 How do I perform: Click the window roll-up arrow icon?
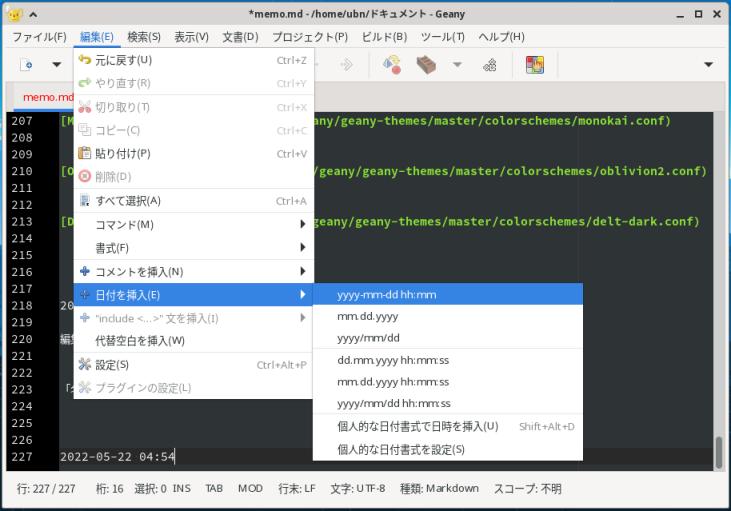pyautogui.click(x=33, y=14)
